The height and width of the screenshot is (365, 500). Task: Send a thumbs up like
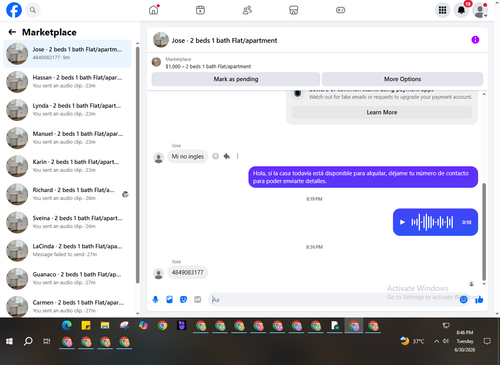click(x=479, y=299)
